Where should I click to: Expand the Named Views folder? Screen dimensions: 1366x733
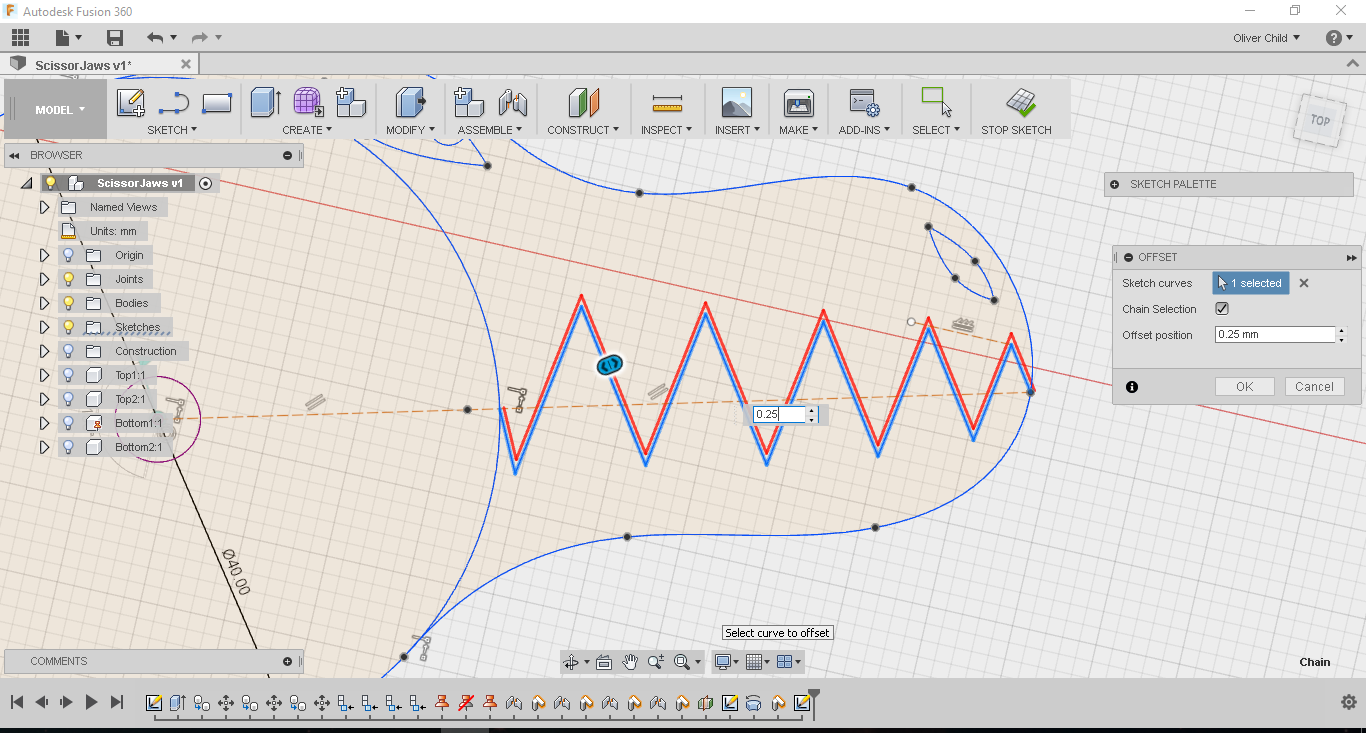click(44, 207)
